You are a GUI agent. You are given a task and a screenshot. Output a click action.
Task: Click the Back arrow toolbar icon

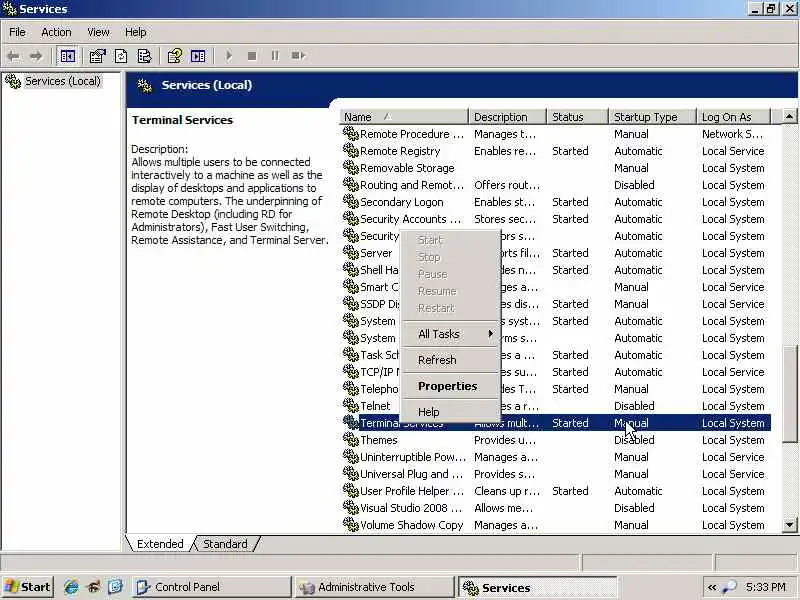(x=14, y=56)
